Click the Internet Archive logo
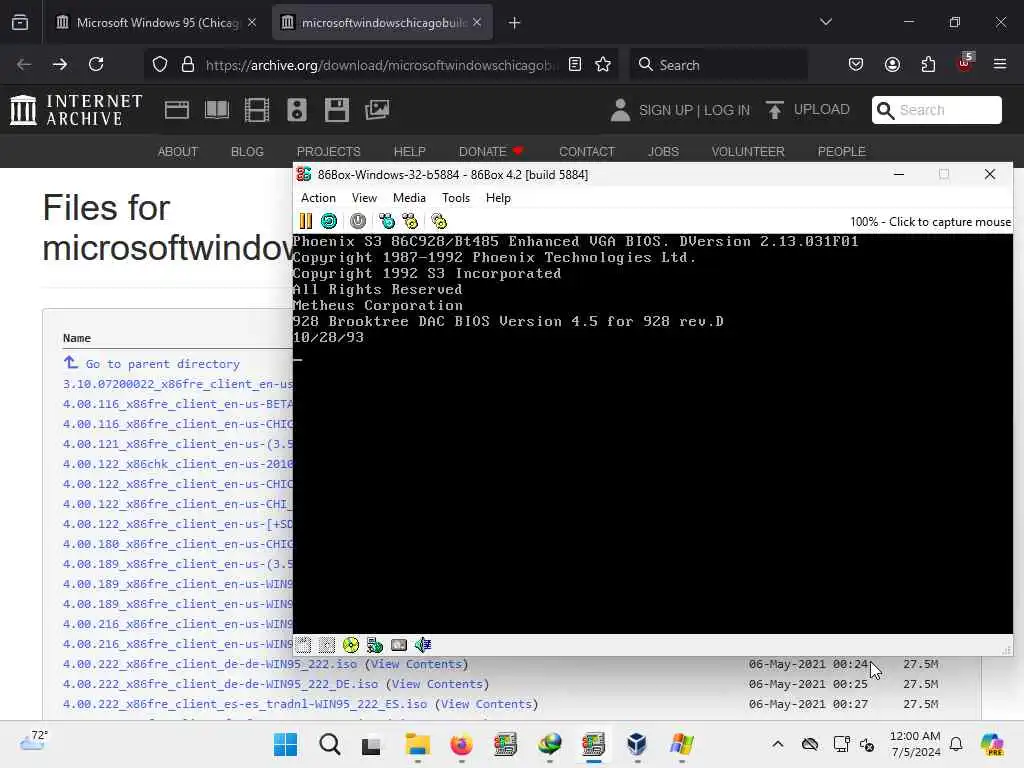 pyautogui.click(x=77, y=109)
